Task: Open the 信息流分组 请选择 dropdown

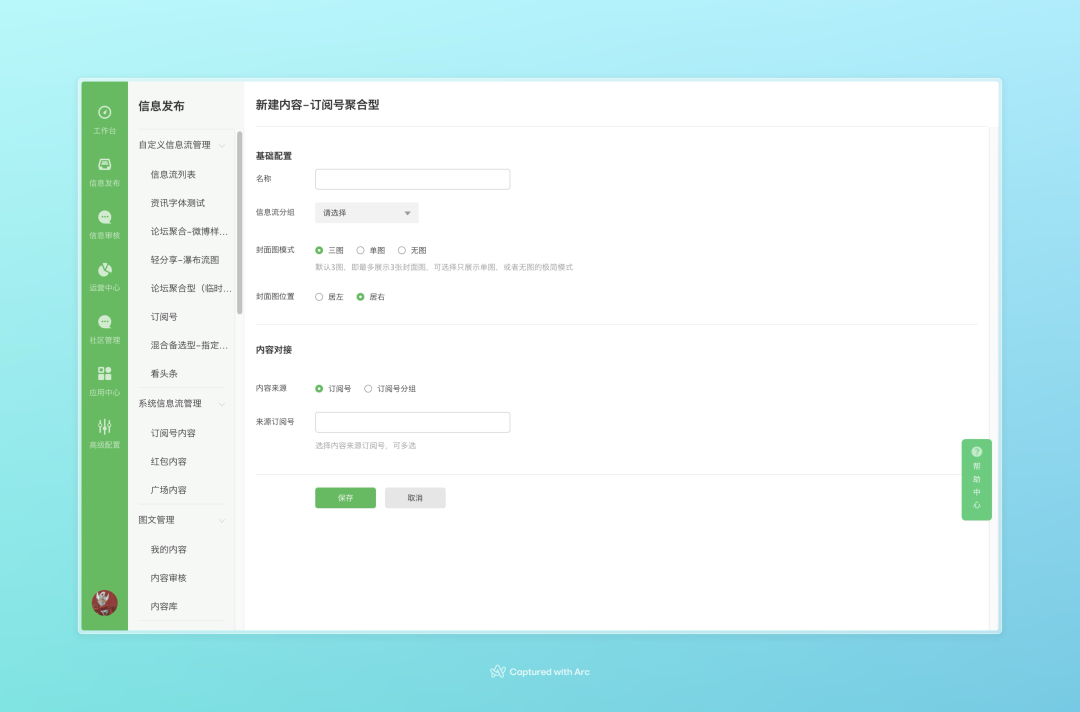Action: pos(366,213)
